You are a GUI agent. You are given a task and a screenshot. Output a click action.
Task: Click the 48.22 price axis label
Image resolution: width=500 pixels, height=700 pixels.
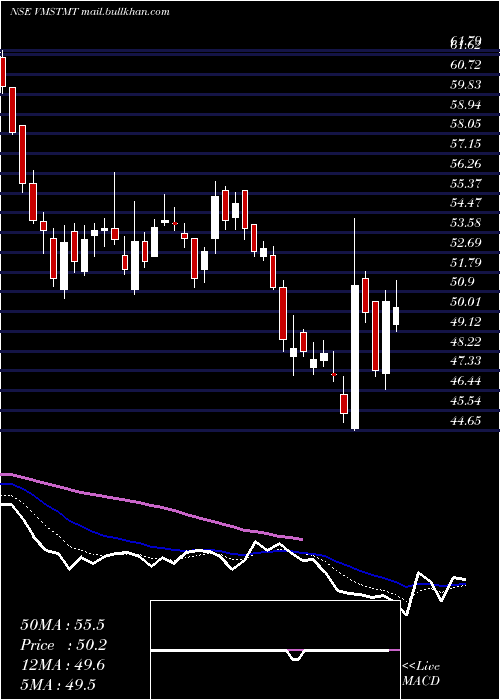pos(466,342)
